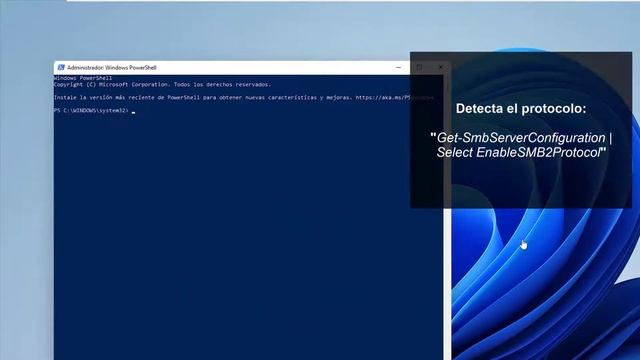
Task: Minimize the PowerShell window
Action: (x=398, y=67)
